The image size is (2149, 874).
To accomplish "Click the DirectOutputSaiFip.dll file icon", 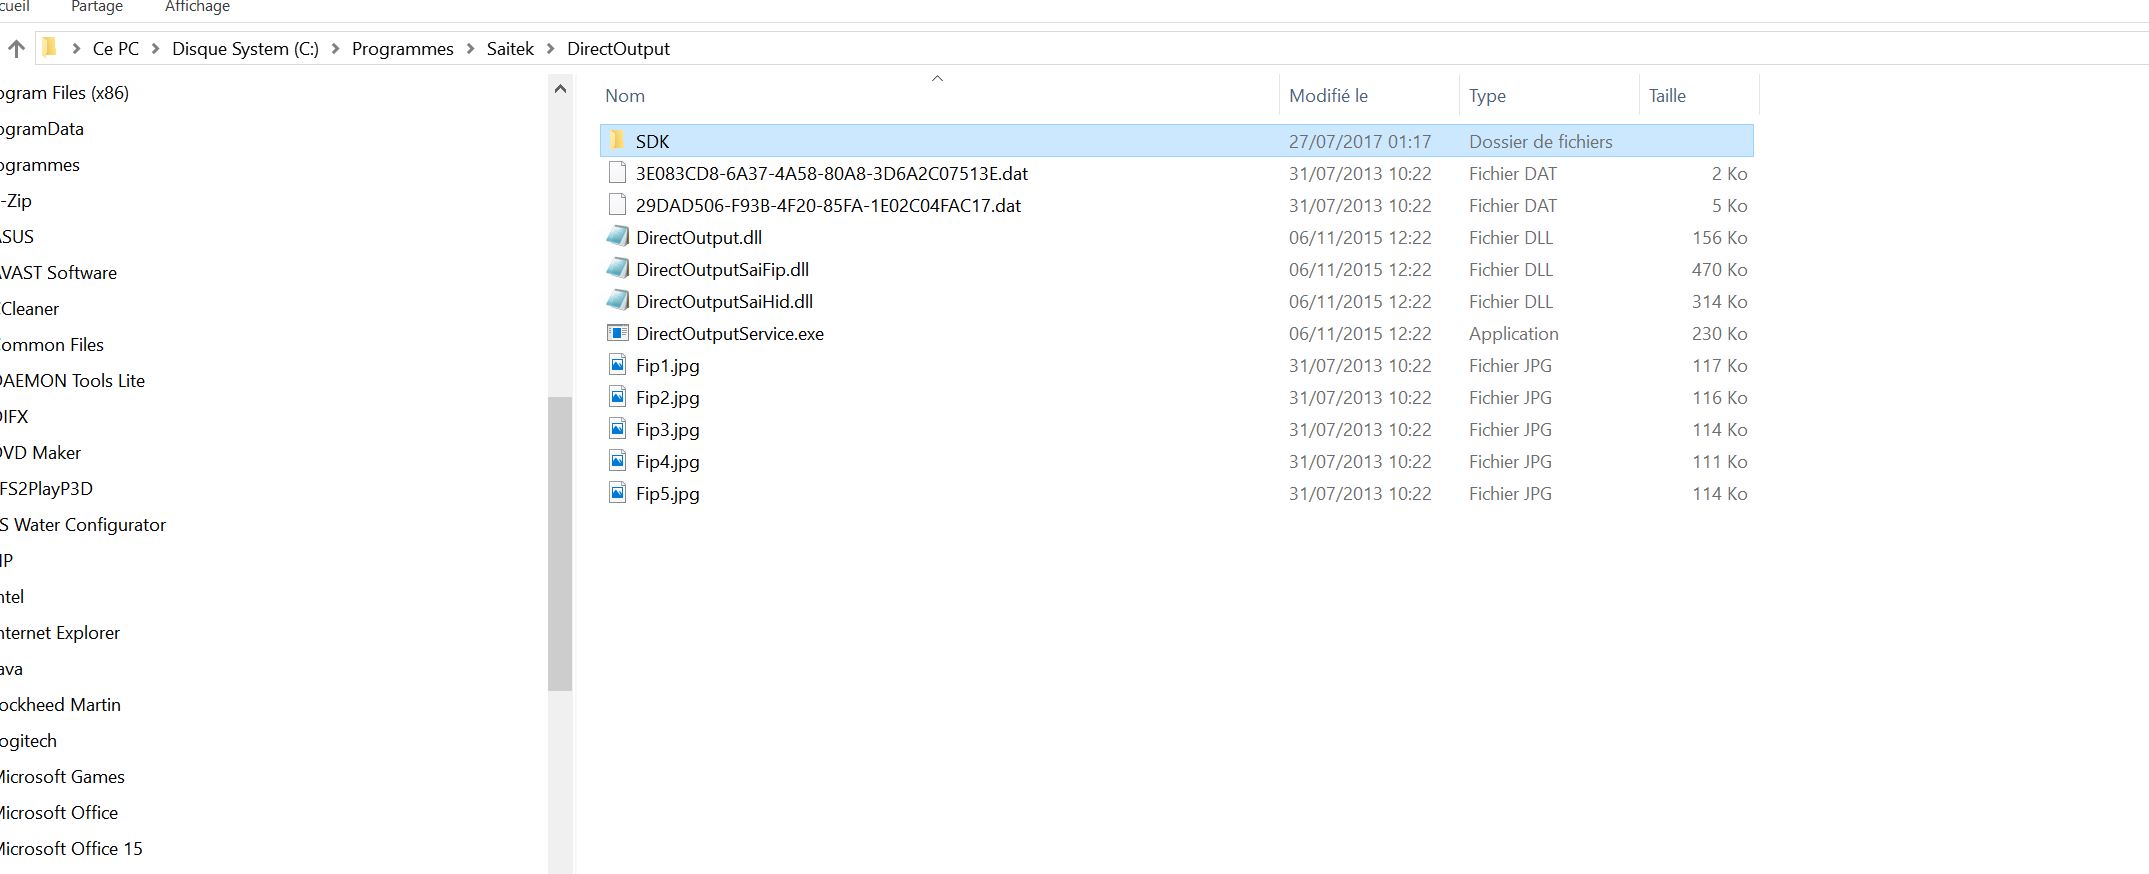I will point(618,269).
